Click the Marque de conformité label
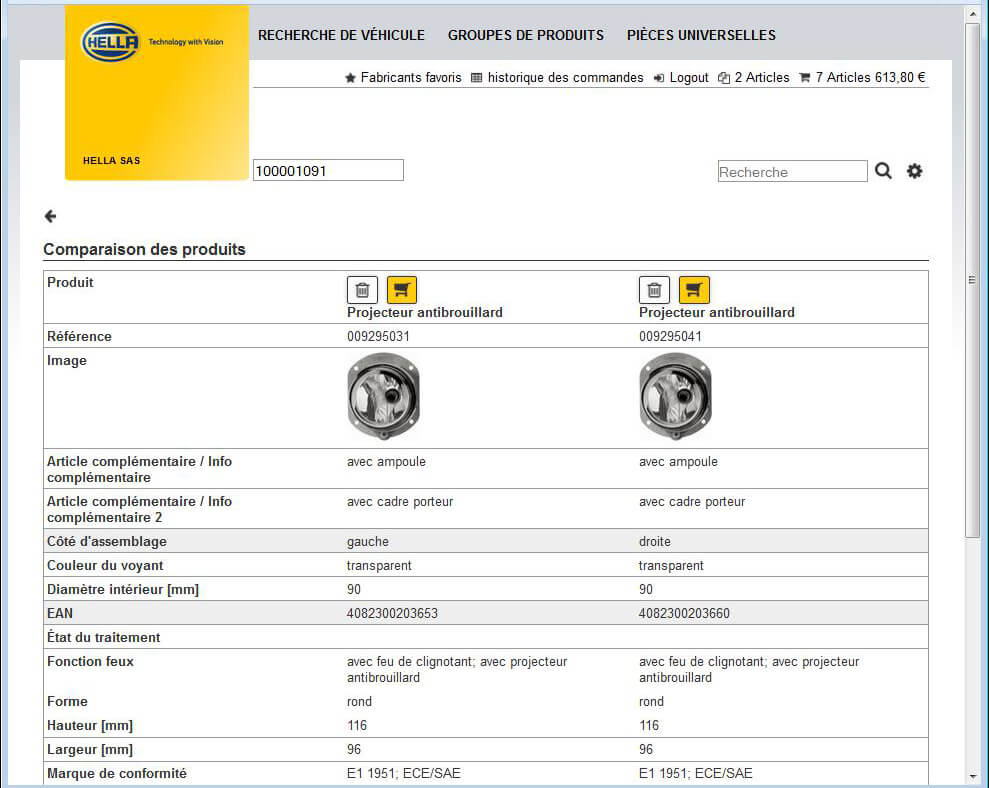Viewport: 989px width, 788px height. pos(117,773)
